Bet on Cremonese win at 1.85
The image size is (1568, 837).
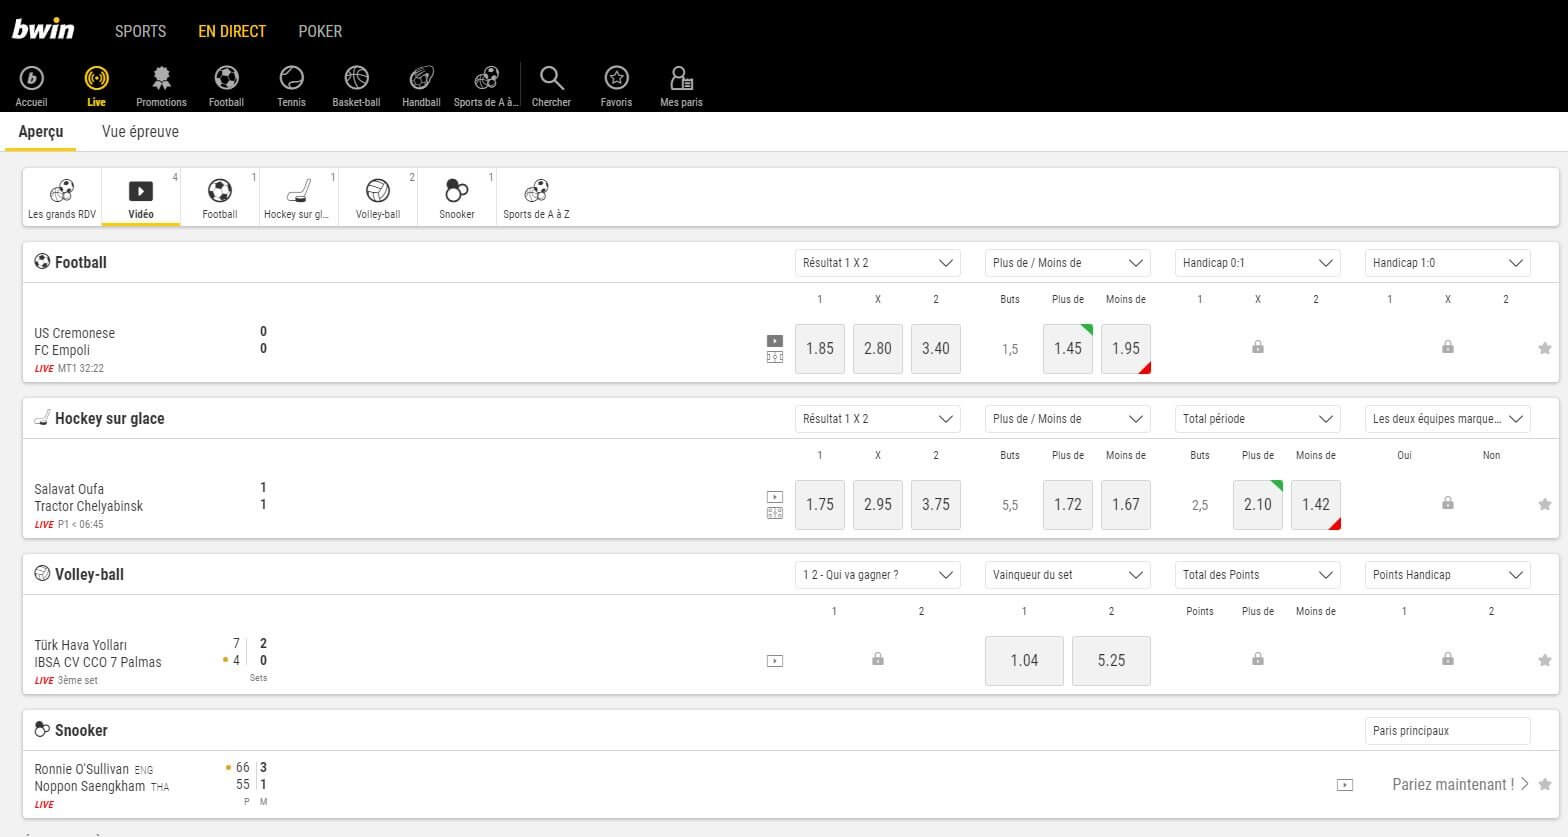pos(820,349)
